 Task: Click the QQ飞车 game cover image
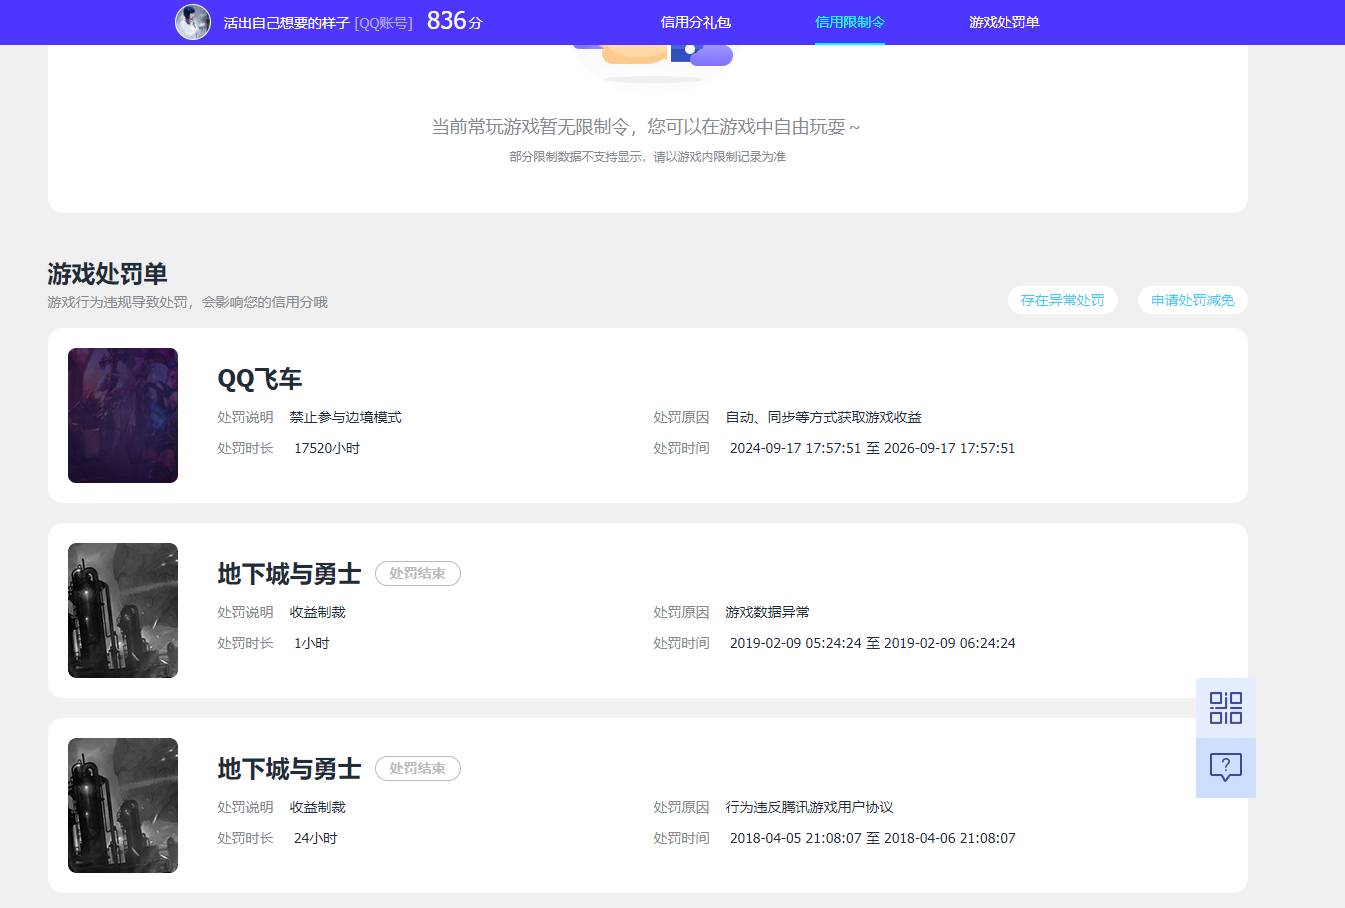pos(123,415)
